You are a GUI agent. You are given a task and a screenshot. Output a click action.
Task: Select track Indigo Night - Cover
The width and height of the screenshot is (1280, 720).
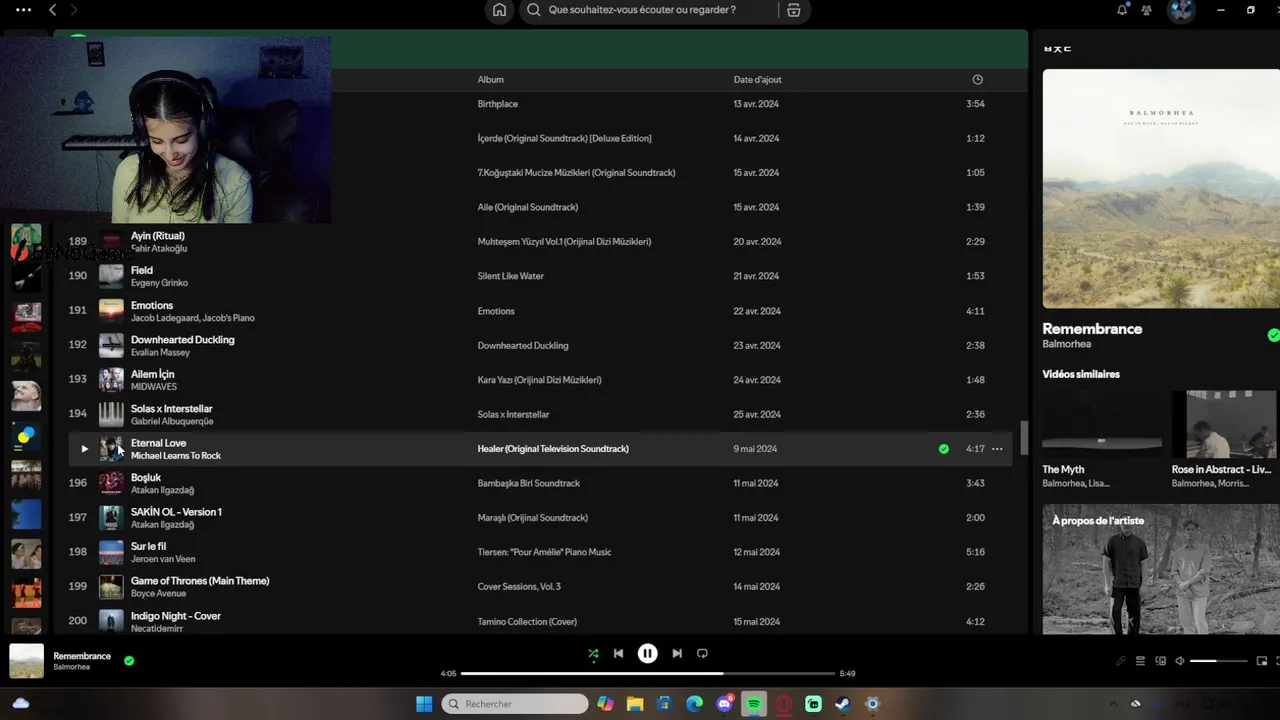[176, 616]
